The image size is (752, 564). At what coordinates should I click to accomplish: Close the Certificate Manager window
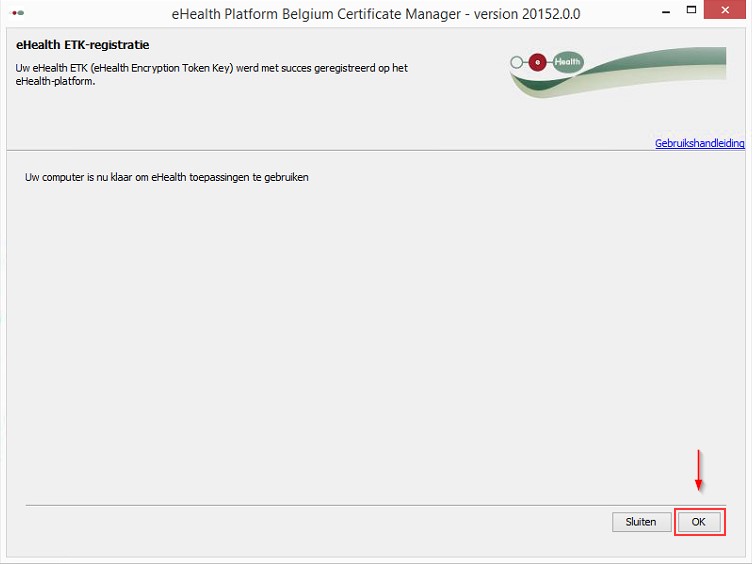tap(725, 10)
